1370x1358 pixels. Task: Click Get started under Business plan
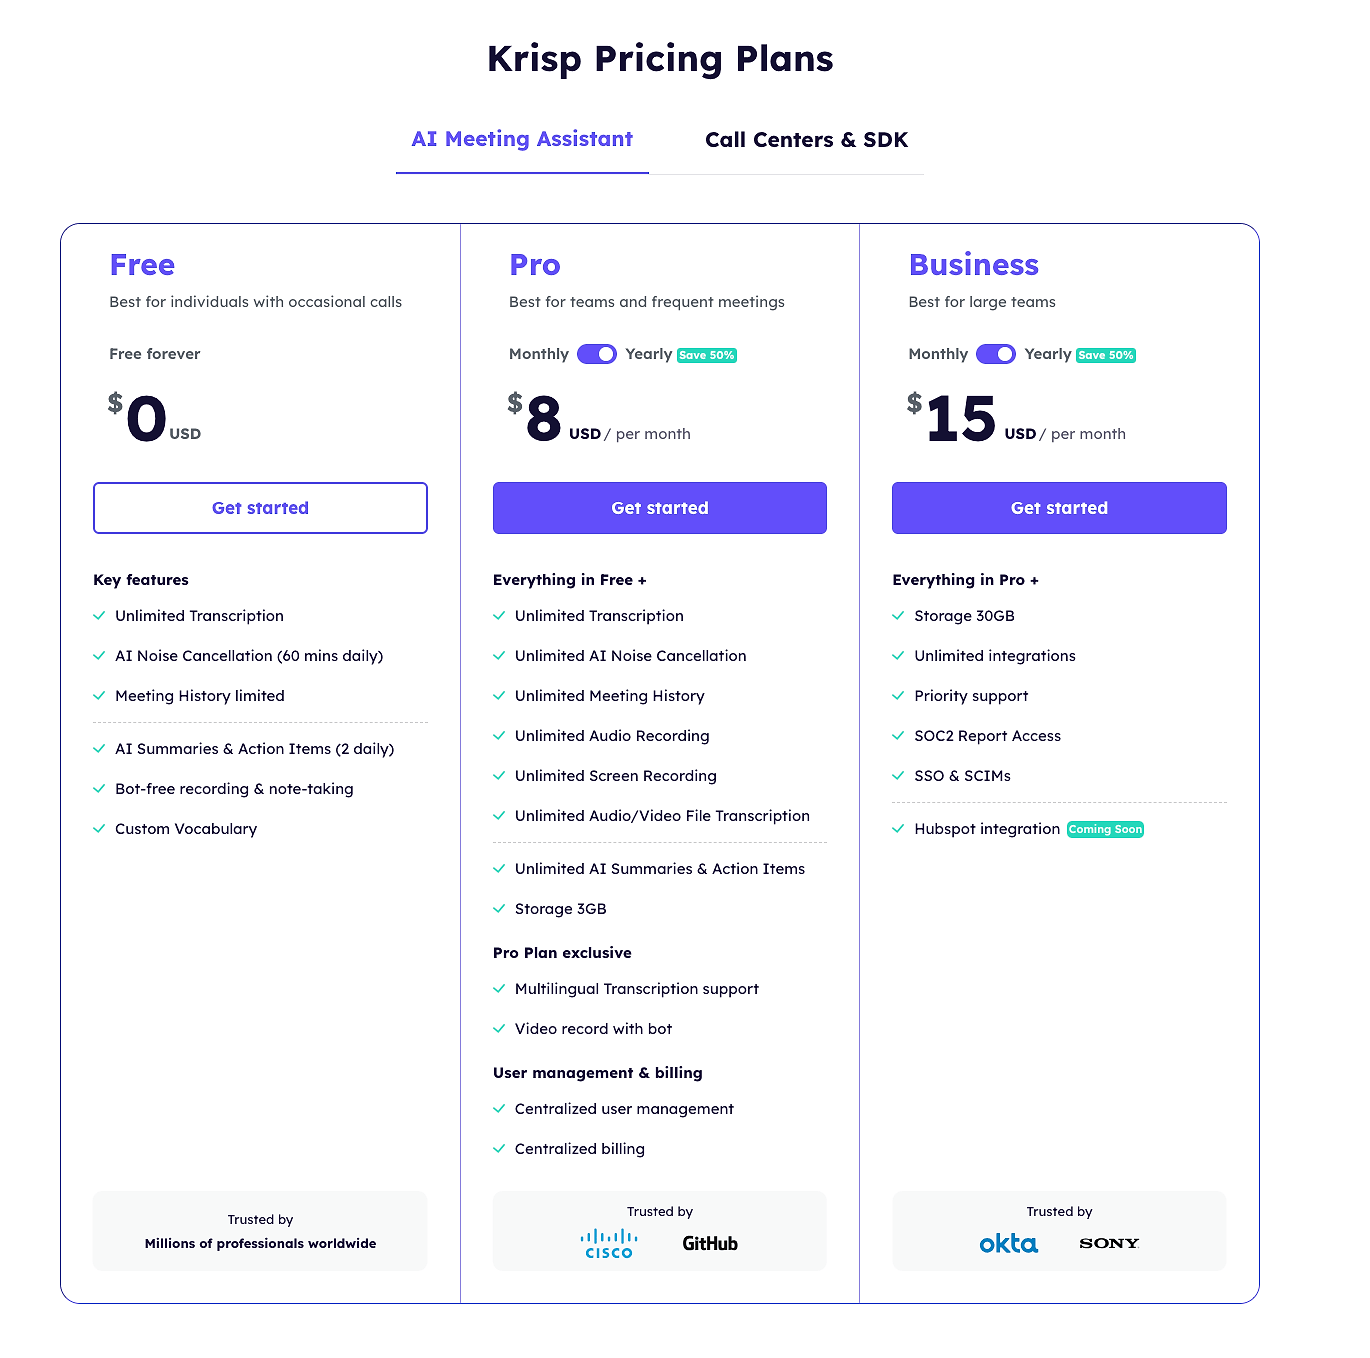pyautogui.click(x=1059, y=508)
